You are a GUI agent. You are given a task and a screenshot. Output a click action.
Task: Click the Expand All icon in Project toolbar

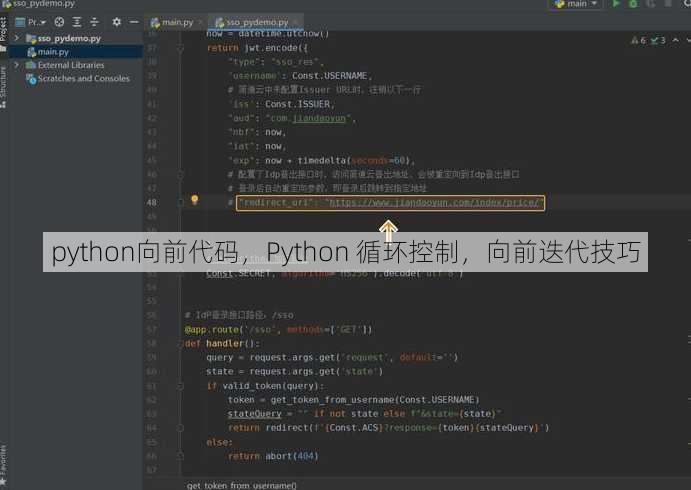[77, 22]
